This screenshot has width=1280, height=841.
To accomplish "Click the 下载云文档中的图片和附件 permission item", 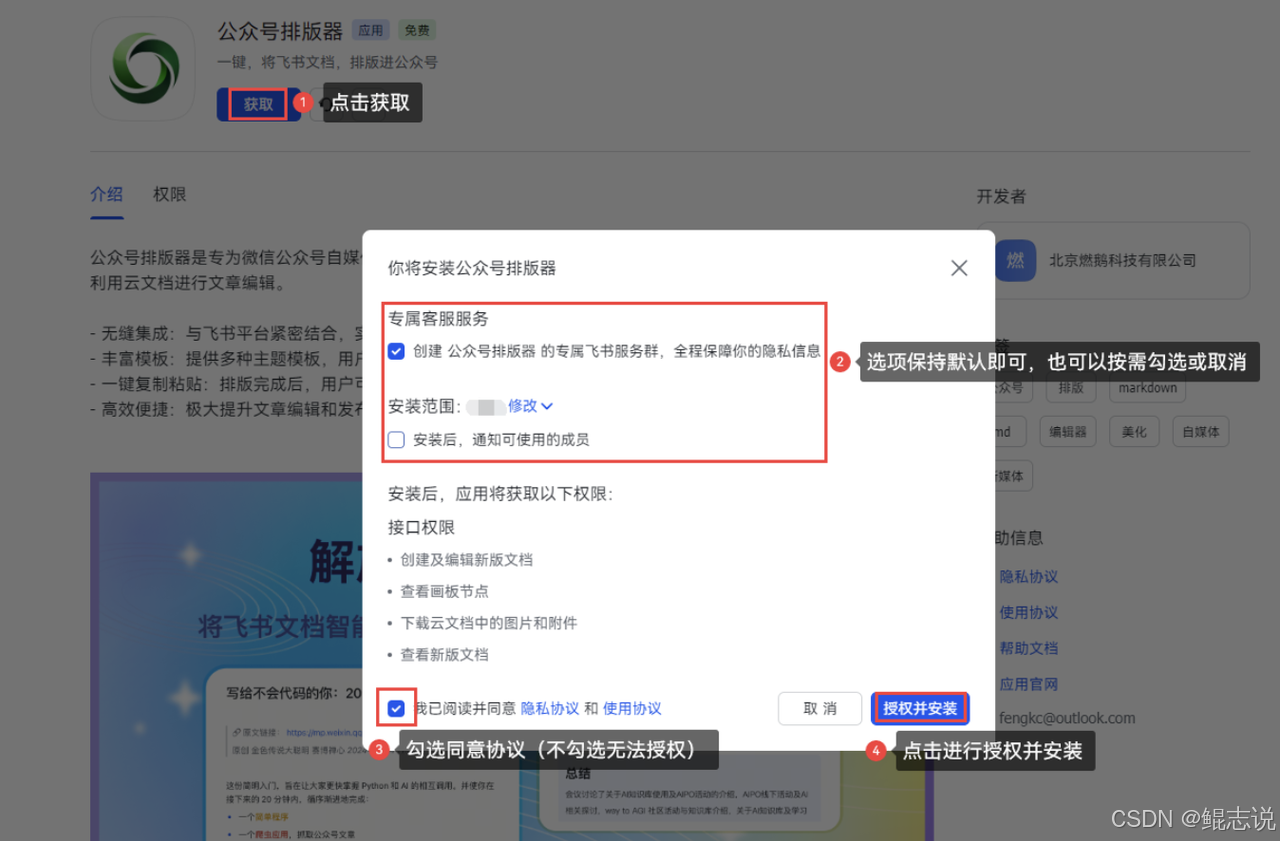I will pyautogui.click(x=488, y=623).
